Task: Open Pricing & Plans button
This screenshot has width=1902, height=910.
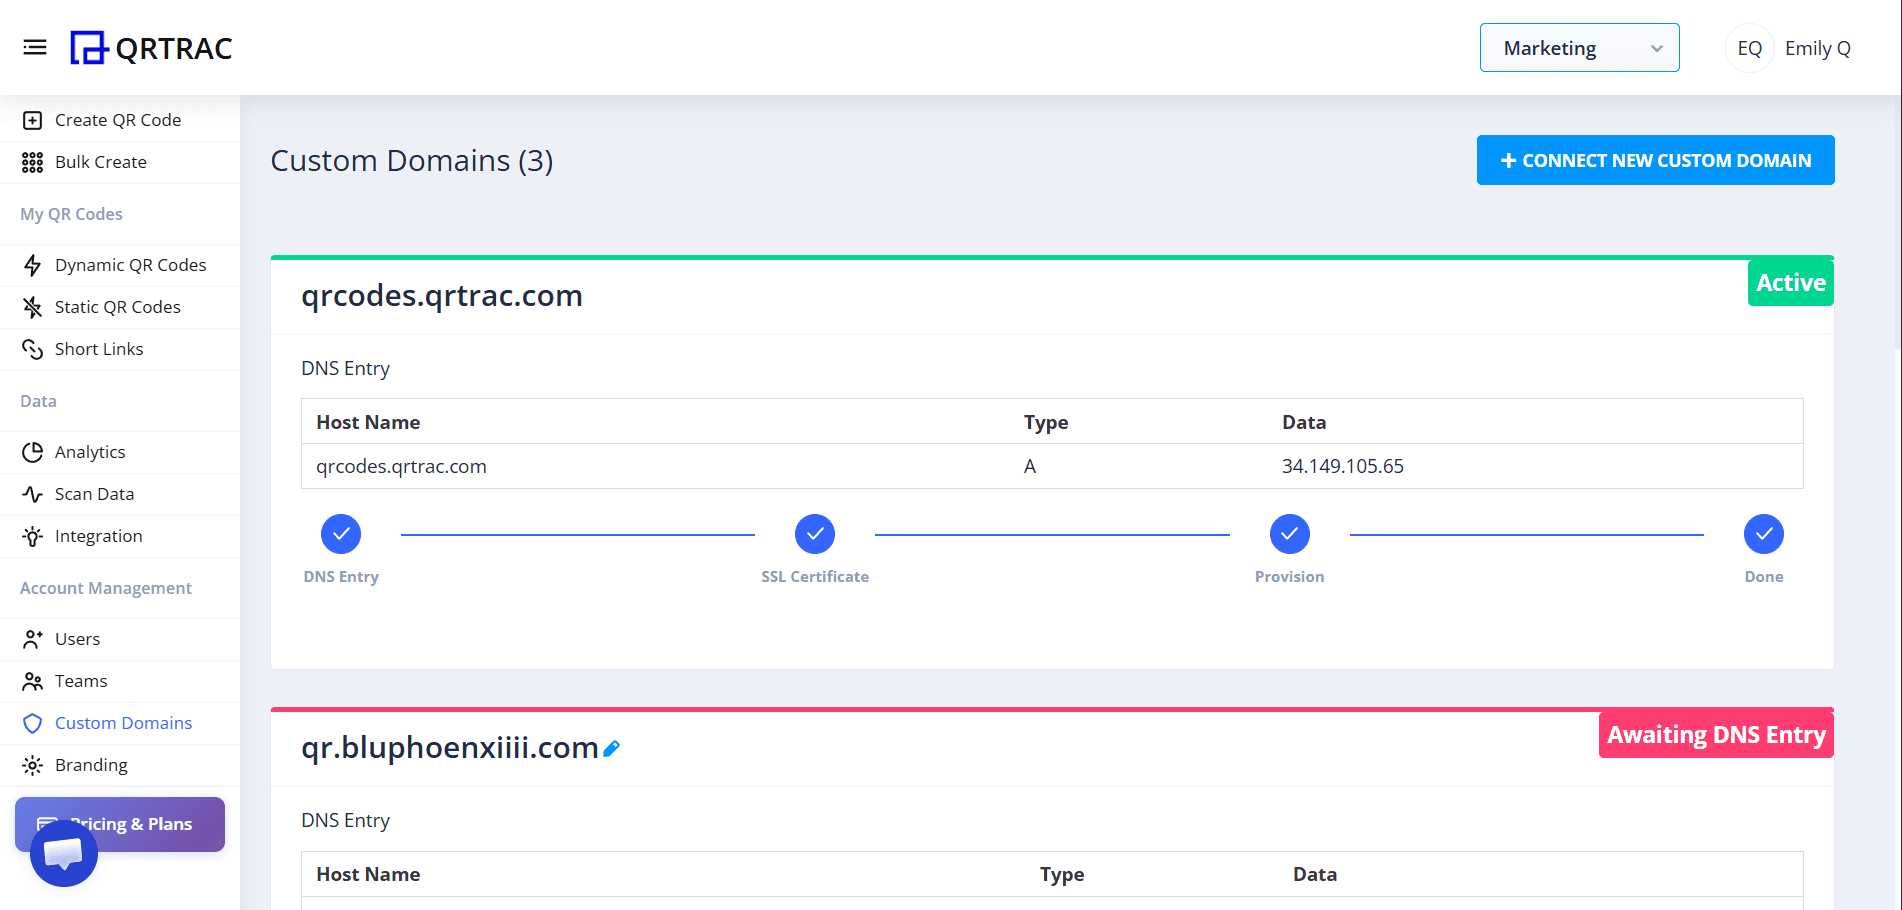Action: [120, 824]
